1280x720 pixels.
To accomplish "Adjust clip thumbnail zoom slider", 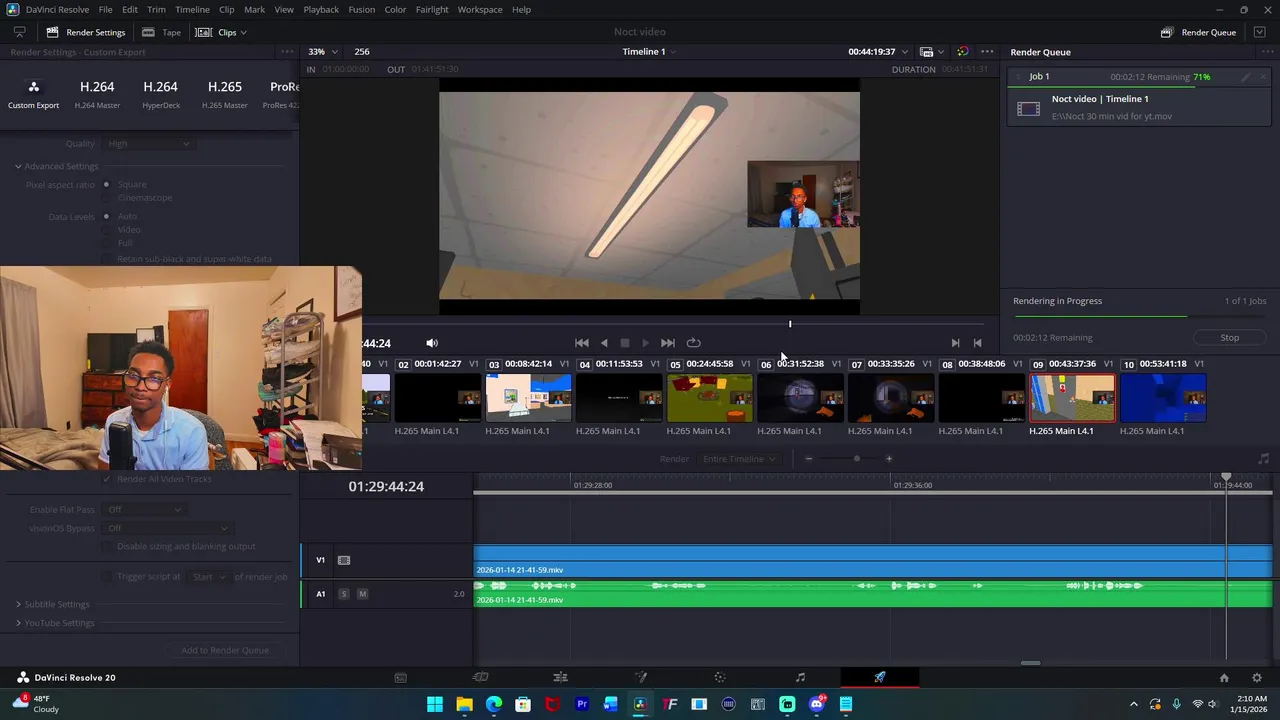I will (x=856, y=459).
